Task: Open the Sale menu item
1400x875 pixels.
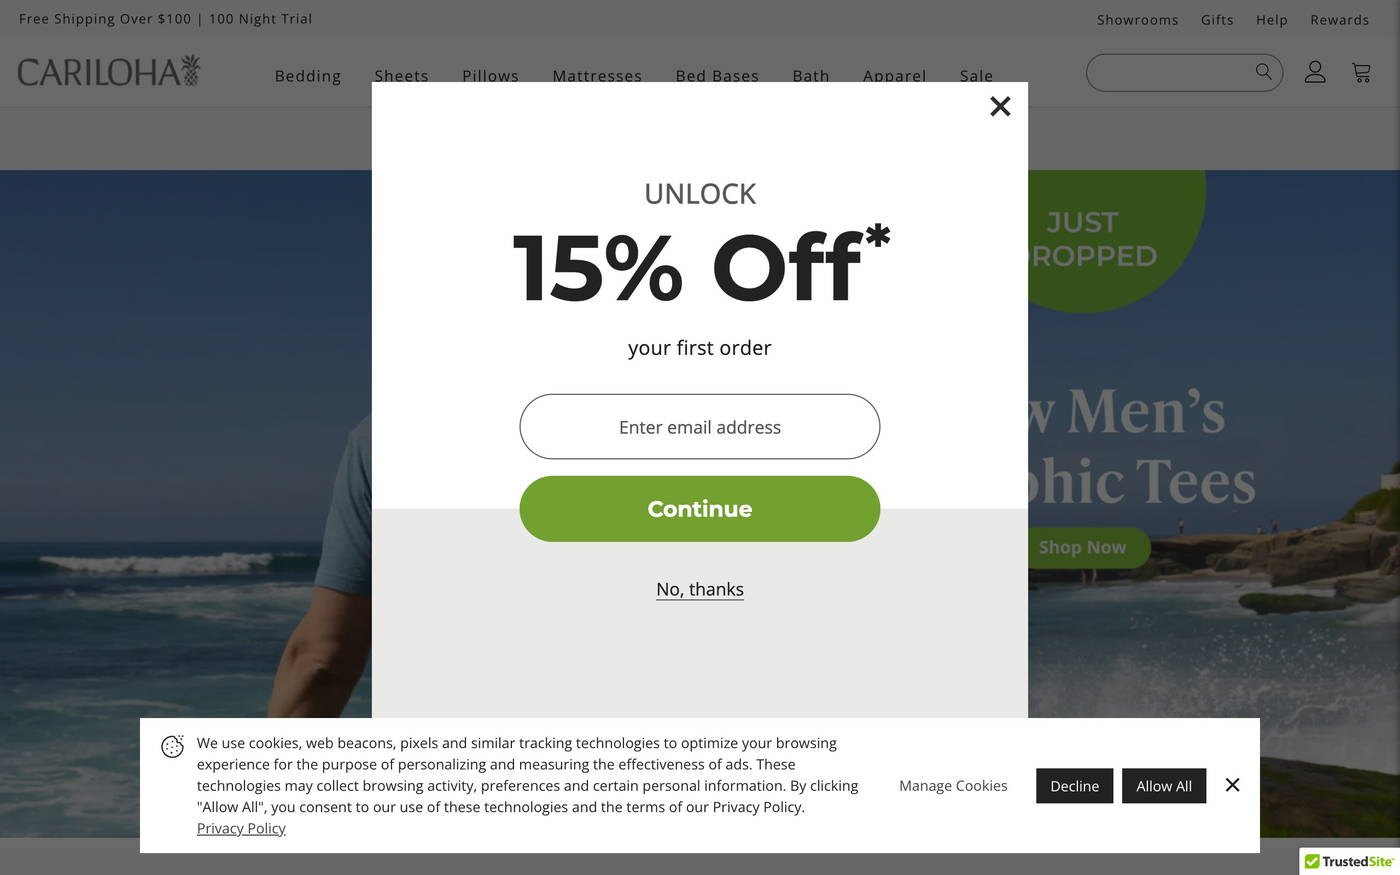Action: [976, 76]
